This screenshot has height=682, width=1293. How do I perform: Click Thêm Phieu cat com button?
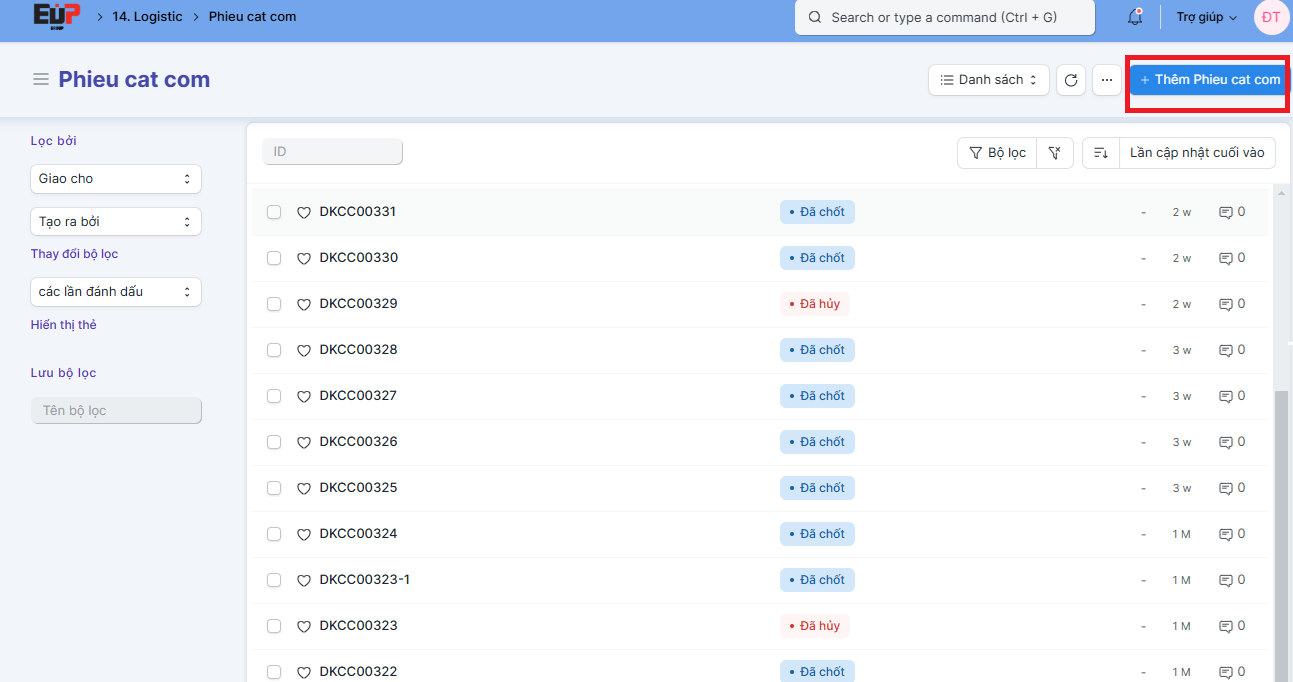tap(1209, 80)
